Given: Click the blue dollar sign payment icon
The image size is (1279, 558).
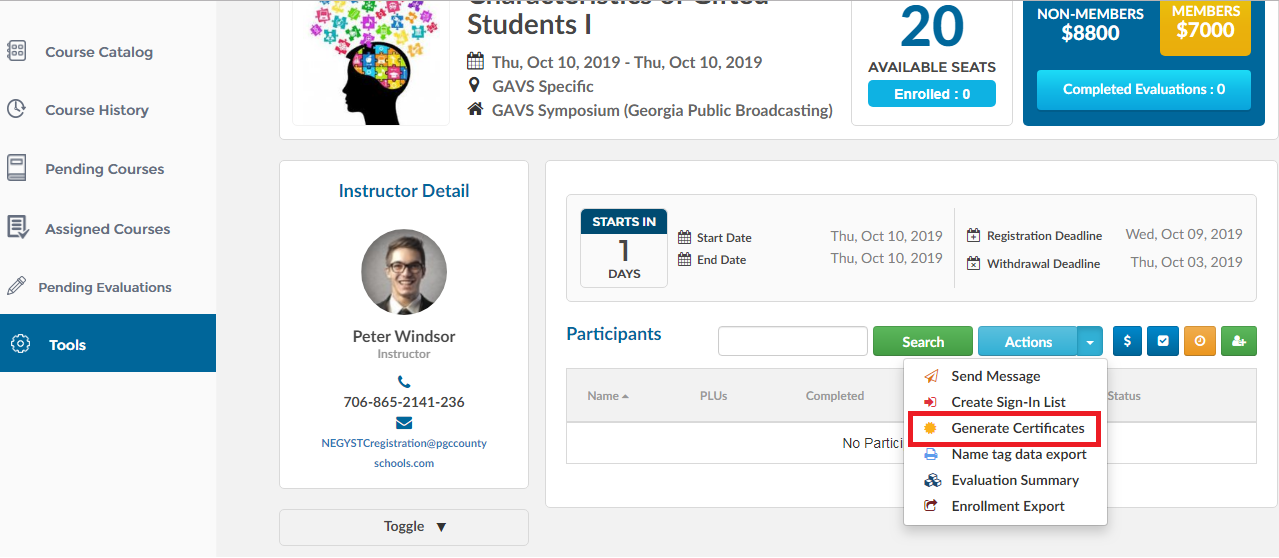Looking at the screenshot, I should (1128, 341).
